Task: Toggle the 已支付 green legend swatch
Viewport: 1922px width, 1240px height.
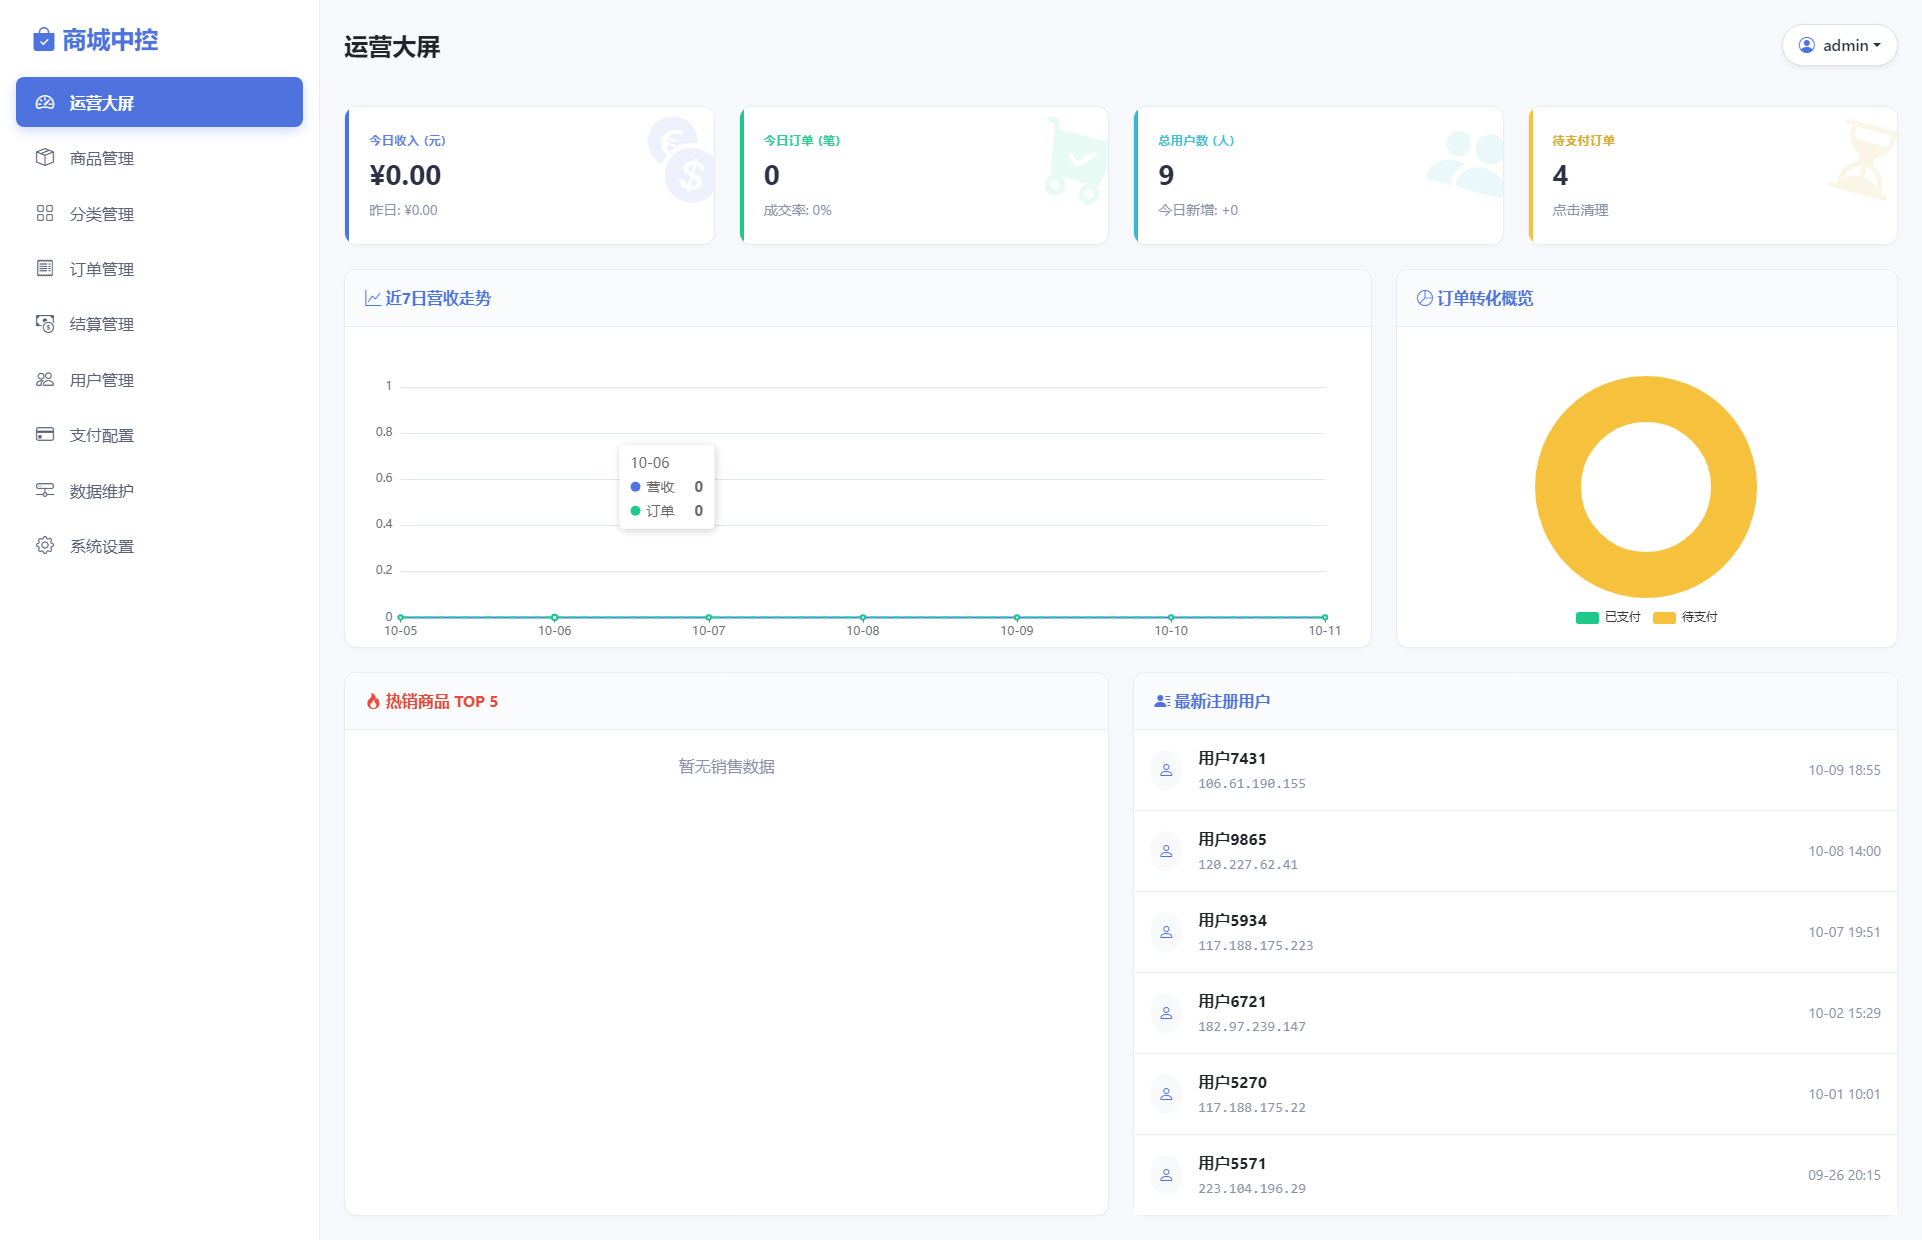Action: pyautogui.click(x=1587, y=617)
